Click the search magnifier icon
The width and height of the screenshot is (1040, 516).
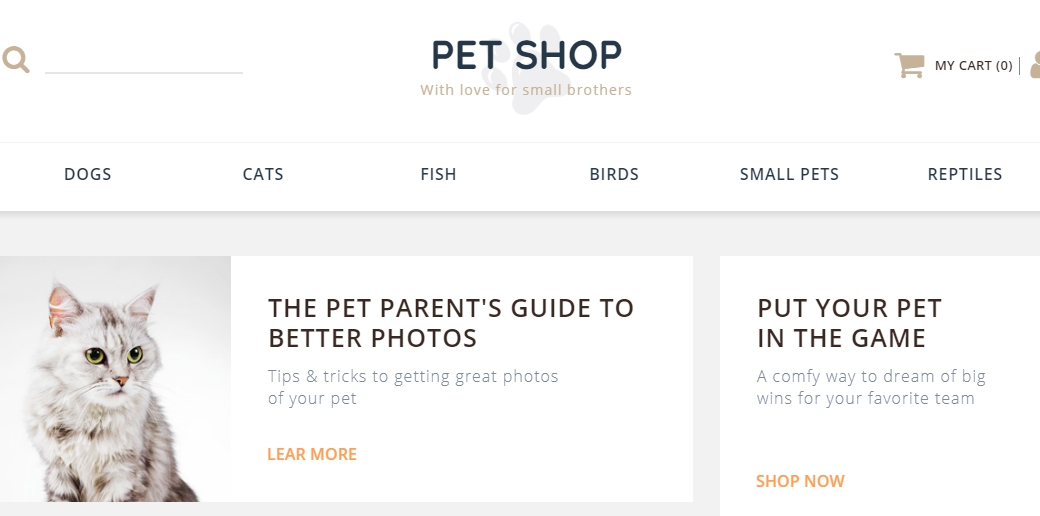click(x=15, y=60)
